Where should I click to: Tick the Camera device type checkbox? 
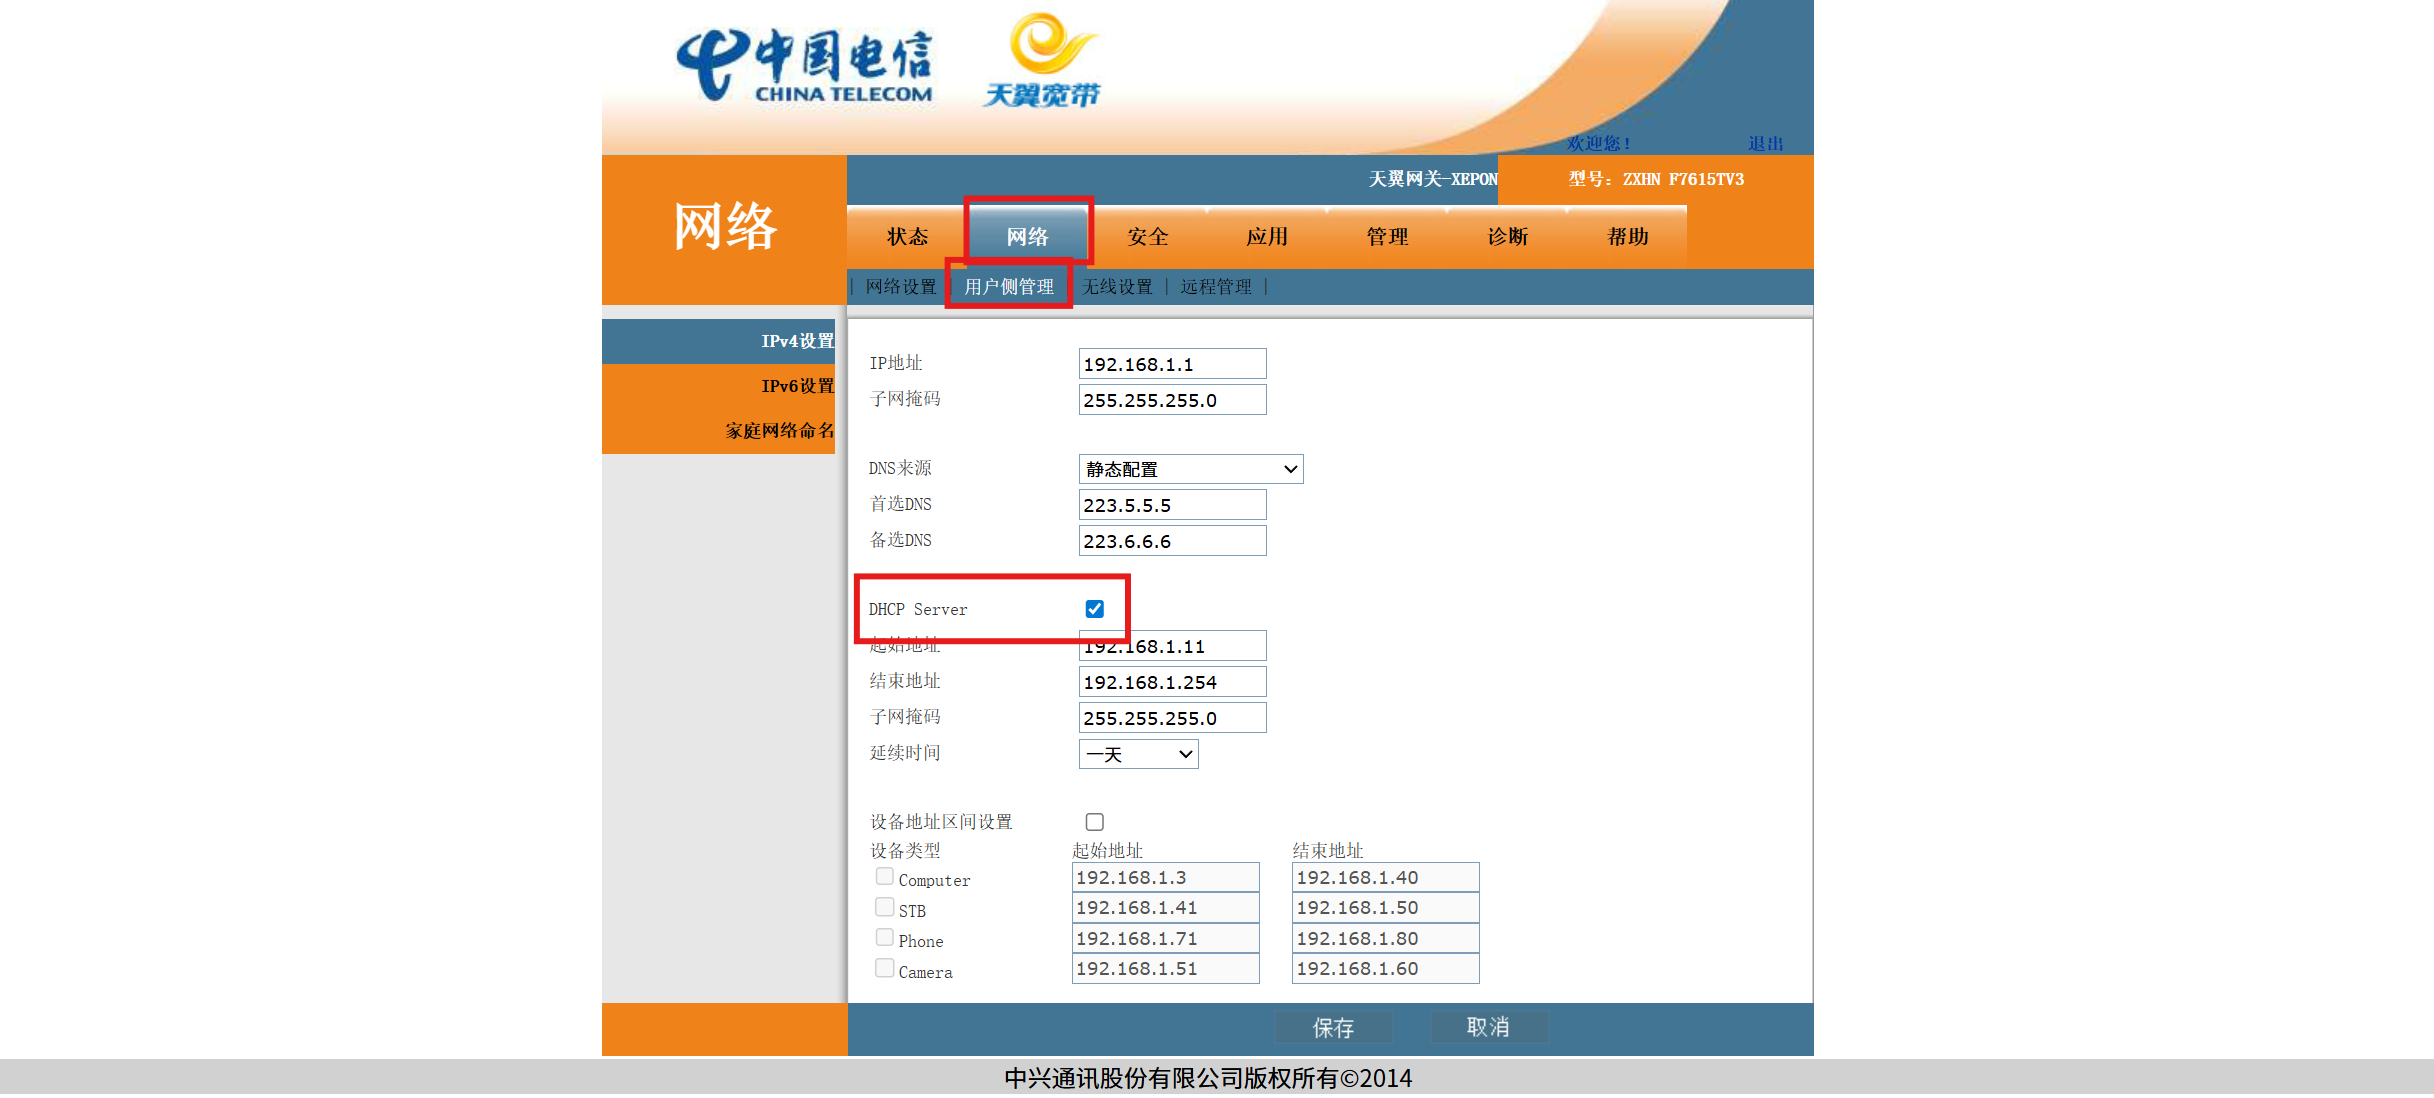[885, 968]
